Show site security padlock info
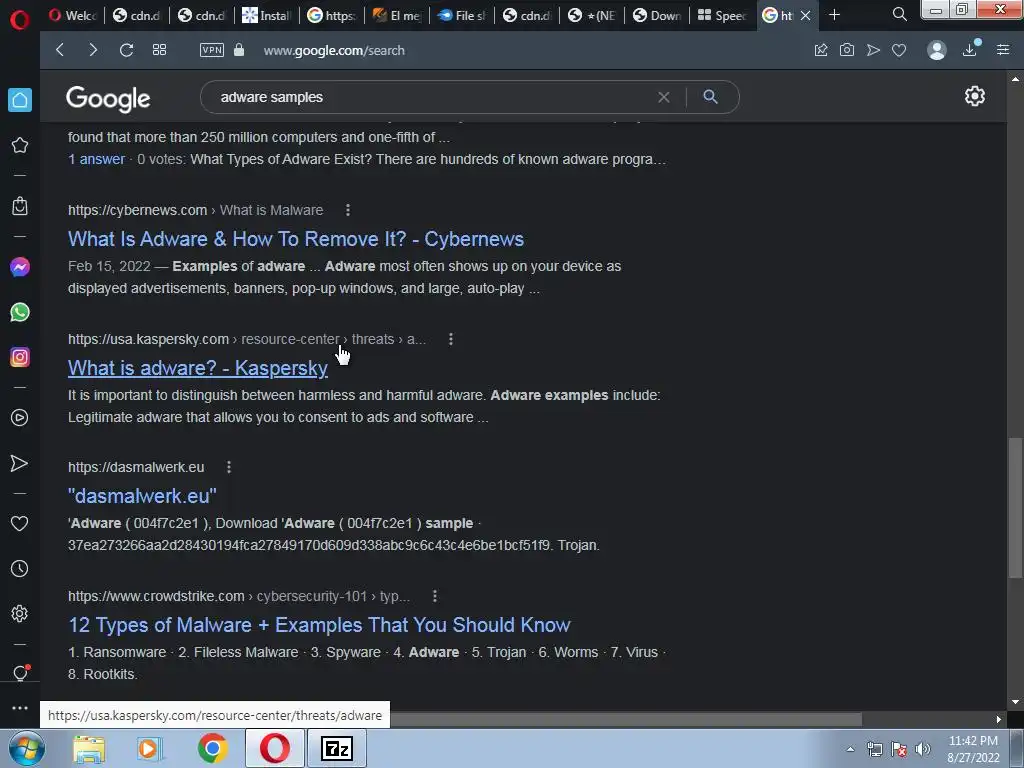The height and width of the screenshot is (768, 1024). (239, 50)
